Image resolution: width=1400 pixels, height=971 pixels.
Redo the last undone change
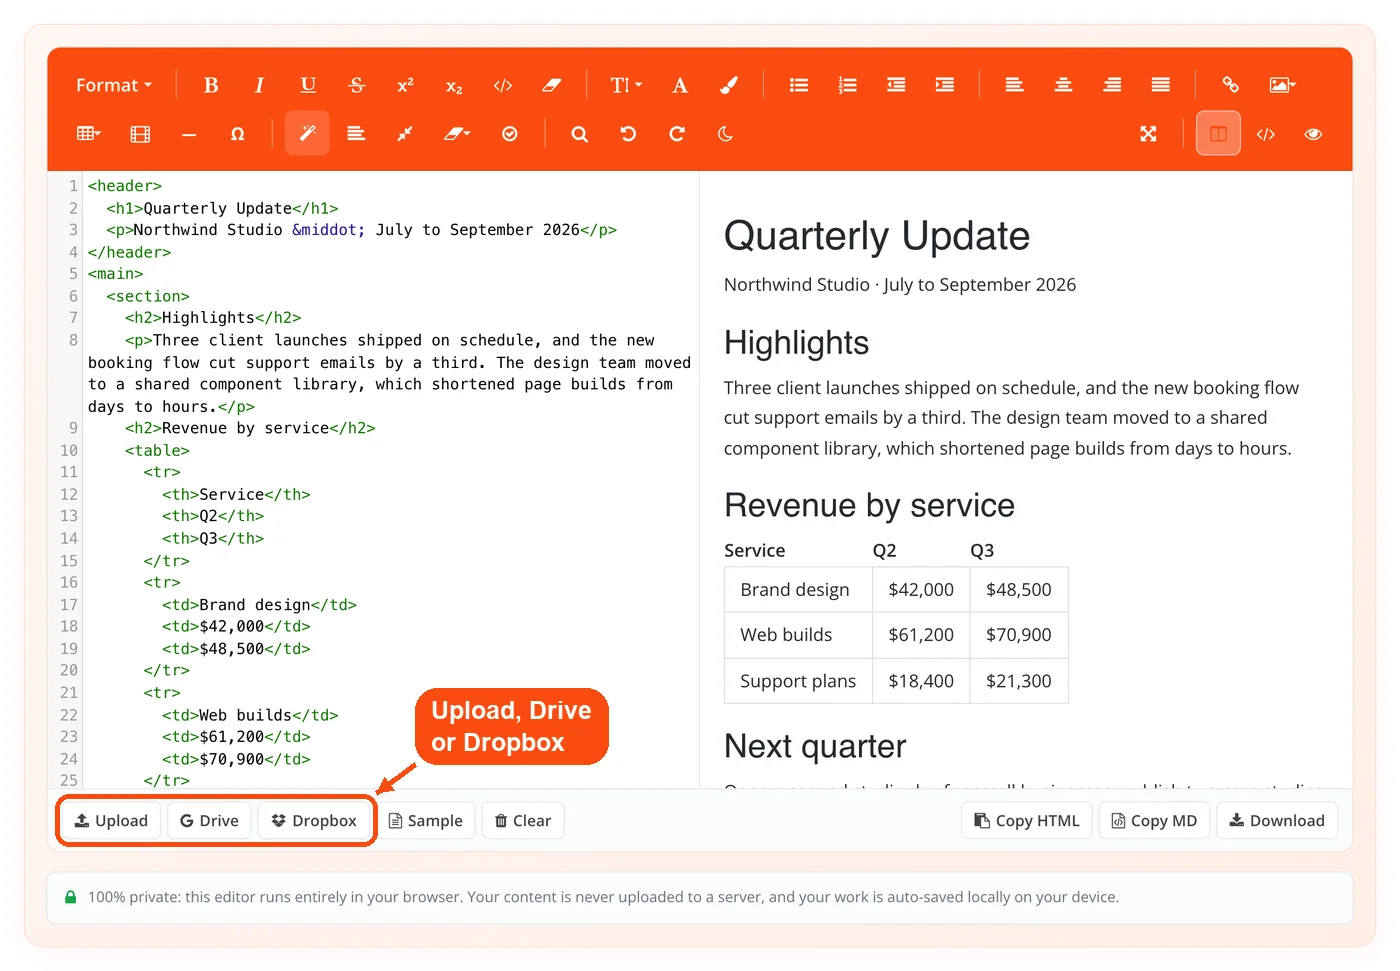pyautogui.click(x=677, y=134)
